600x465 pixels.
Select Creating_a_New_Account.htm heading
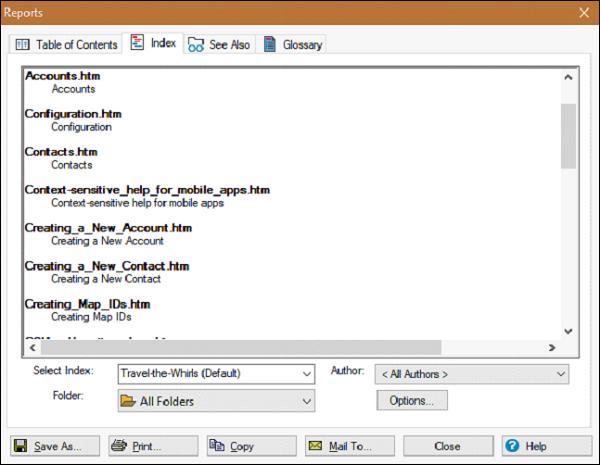pos(108,228)
